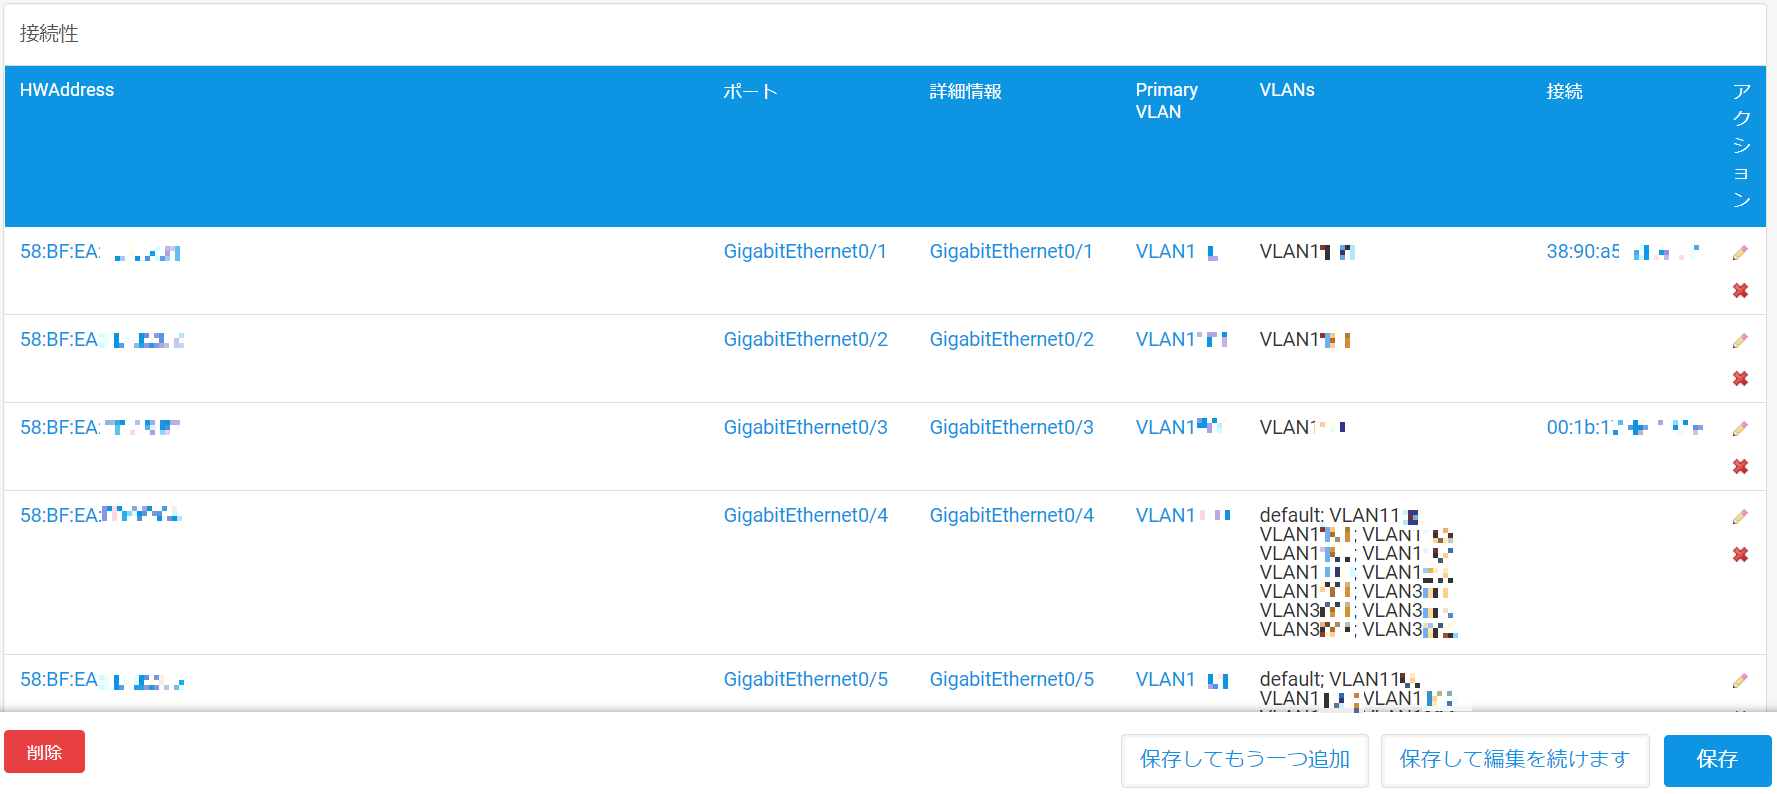Open edit pencil for GigabitEthernet0/3 row
This screenshot has height=794, width=1777.
(1740, 429)
